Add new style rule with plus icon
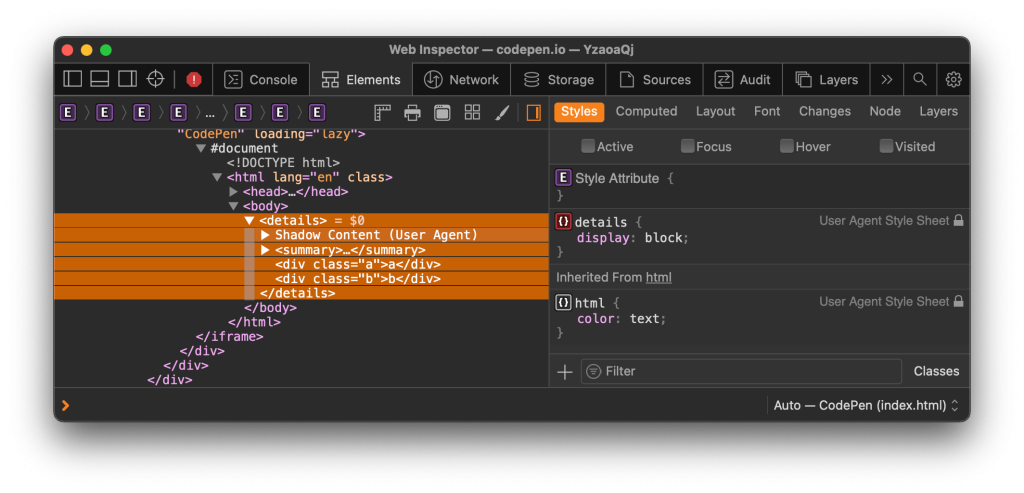 565,372
